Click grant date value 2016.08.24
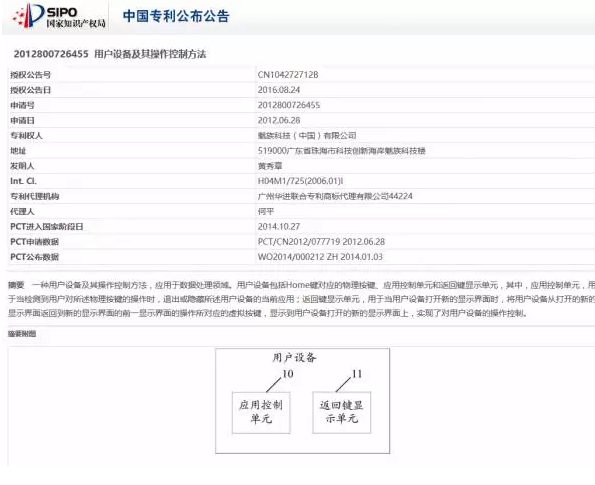Screen dimensions: 595x485 (x=279, y=90)
